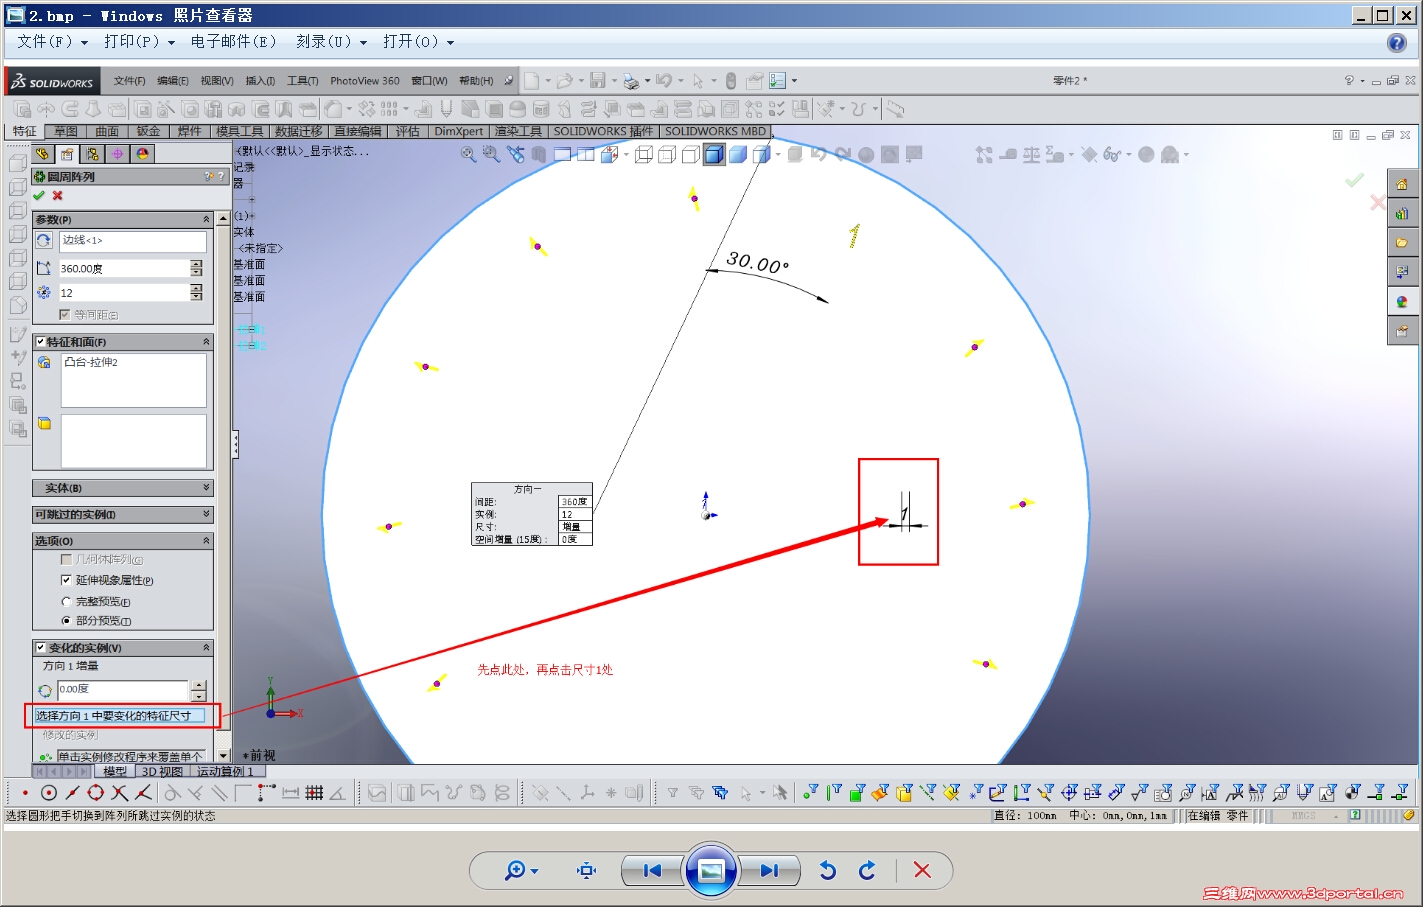The image size is (1423, 907).
Task: Go to next photo in viewer
Action: pos(769,871)
